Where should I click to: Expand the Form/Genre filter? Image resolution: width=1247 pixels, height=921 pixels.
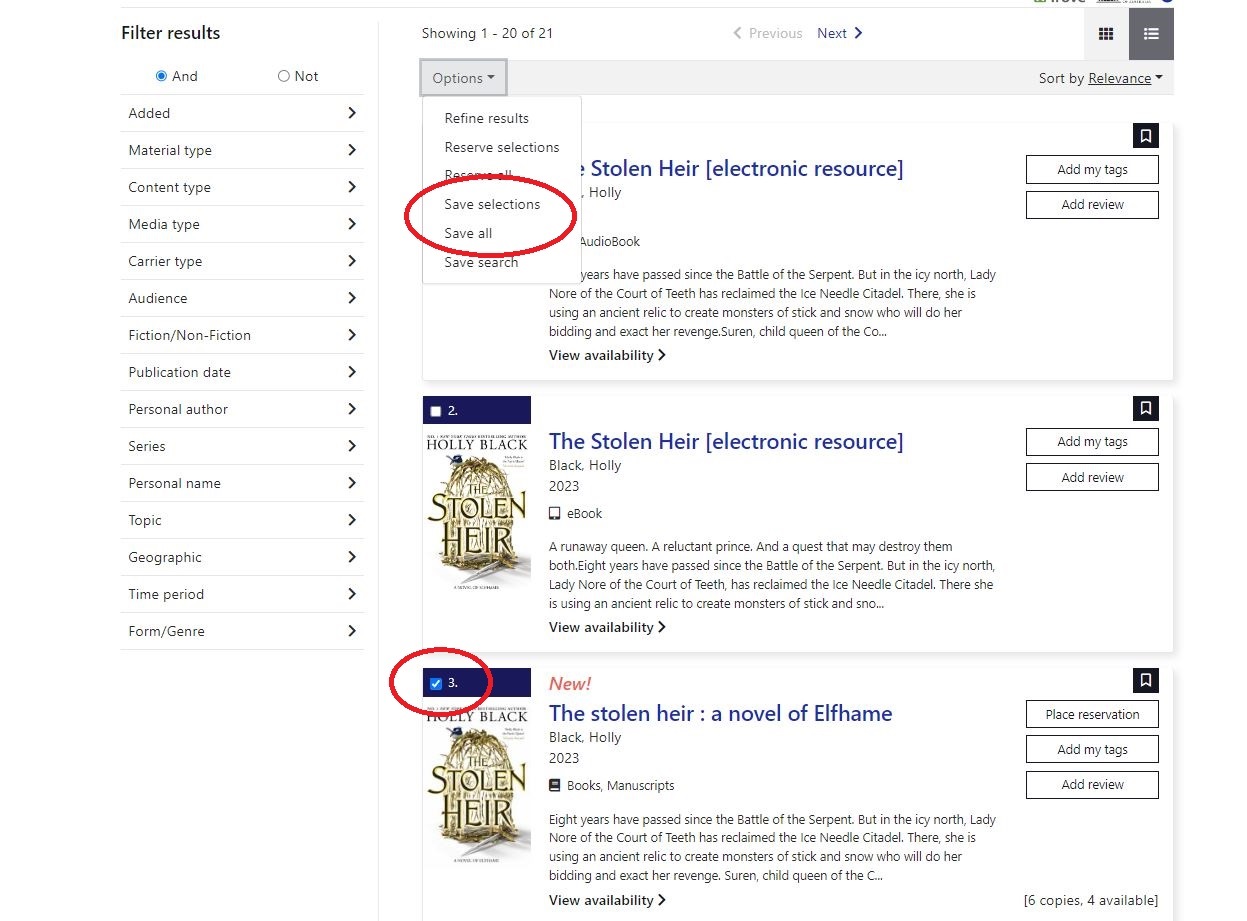242,631
